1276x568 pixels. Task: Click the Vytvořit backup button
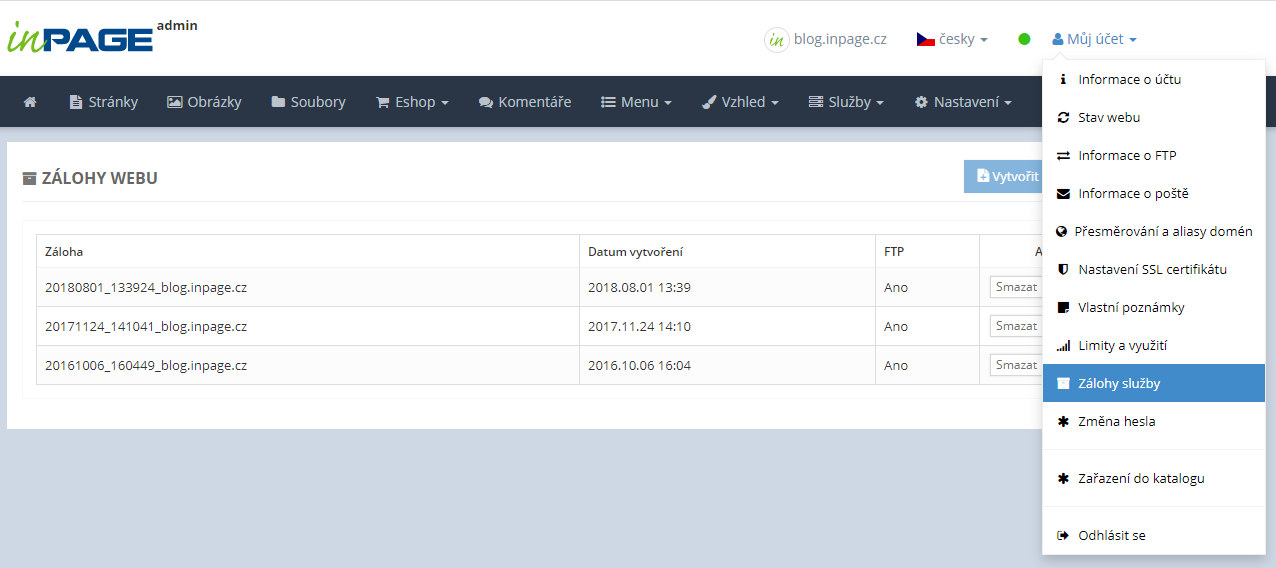(x=1003, y=177)
